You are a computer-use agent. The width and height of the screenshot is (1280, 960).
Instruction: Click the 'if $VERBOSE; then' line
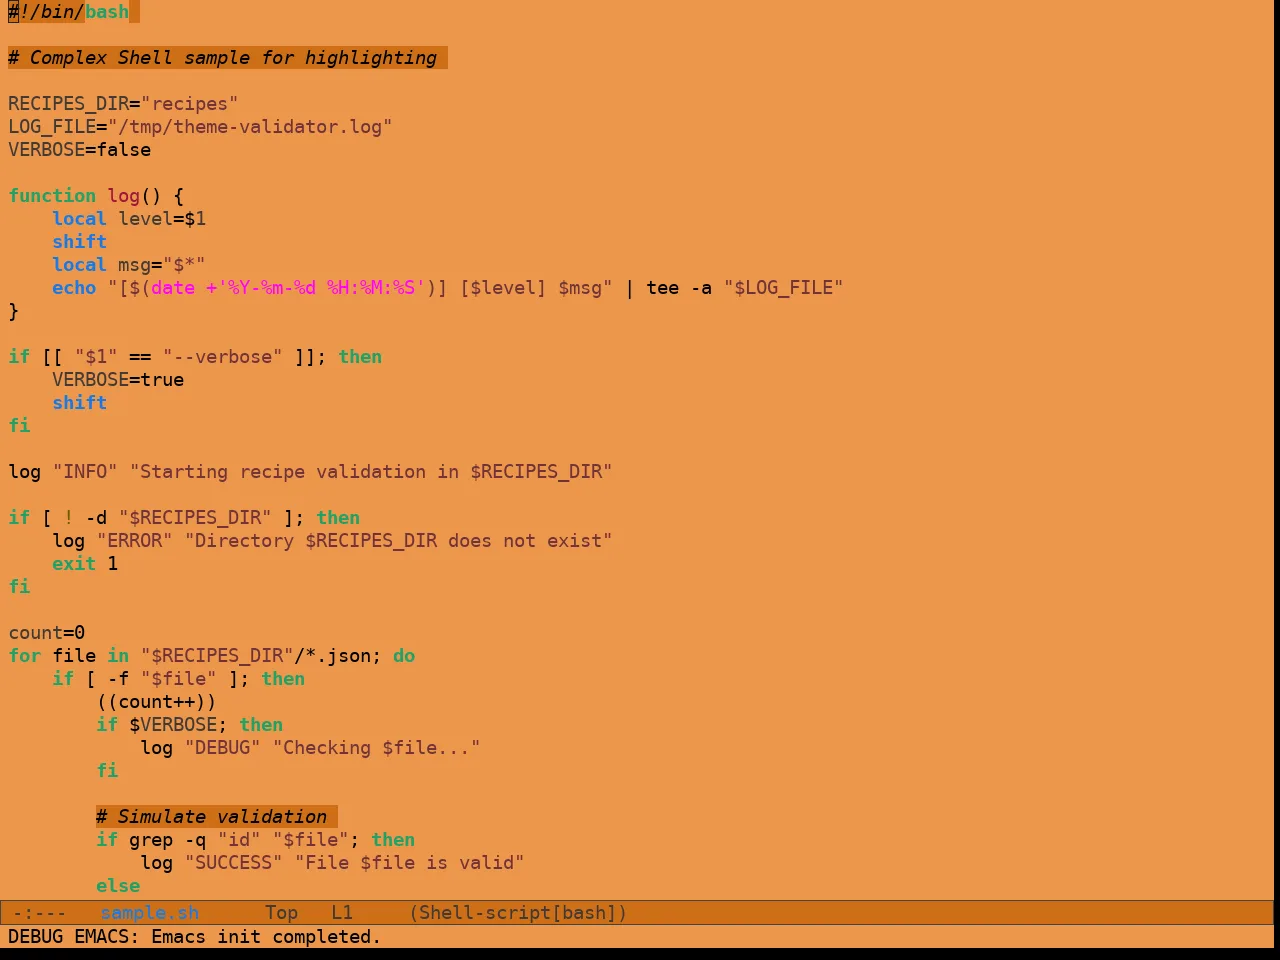point(190,725)
